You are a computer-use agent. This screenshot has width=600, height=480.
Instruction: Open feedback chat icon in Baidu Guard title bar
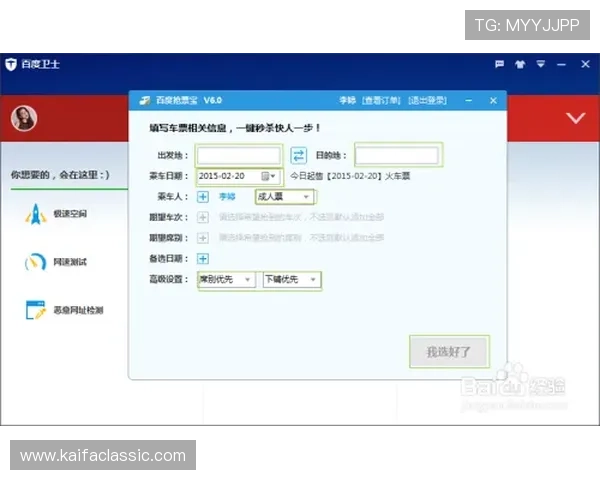(x=499, y=64)
